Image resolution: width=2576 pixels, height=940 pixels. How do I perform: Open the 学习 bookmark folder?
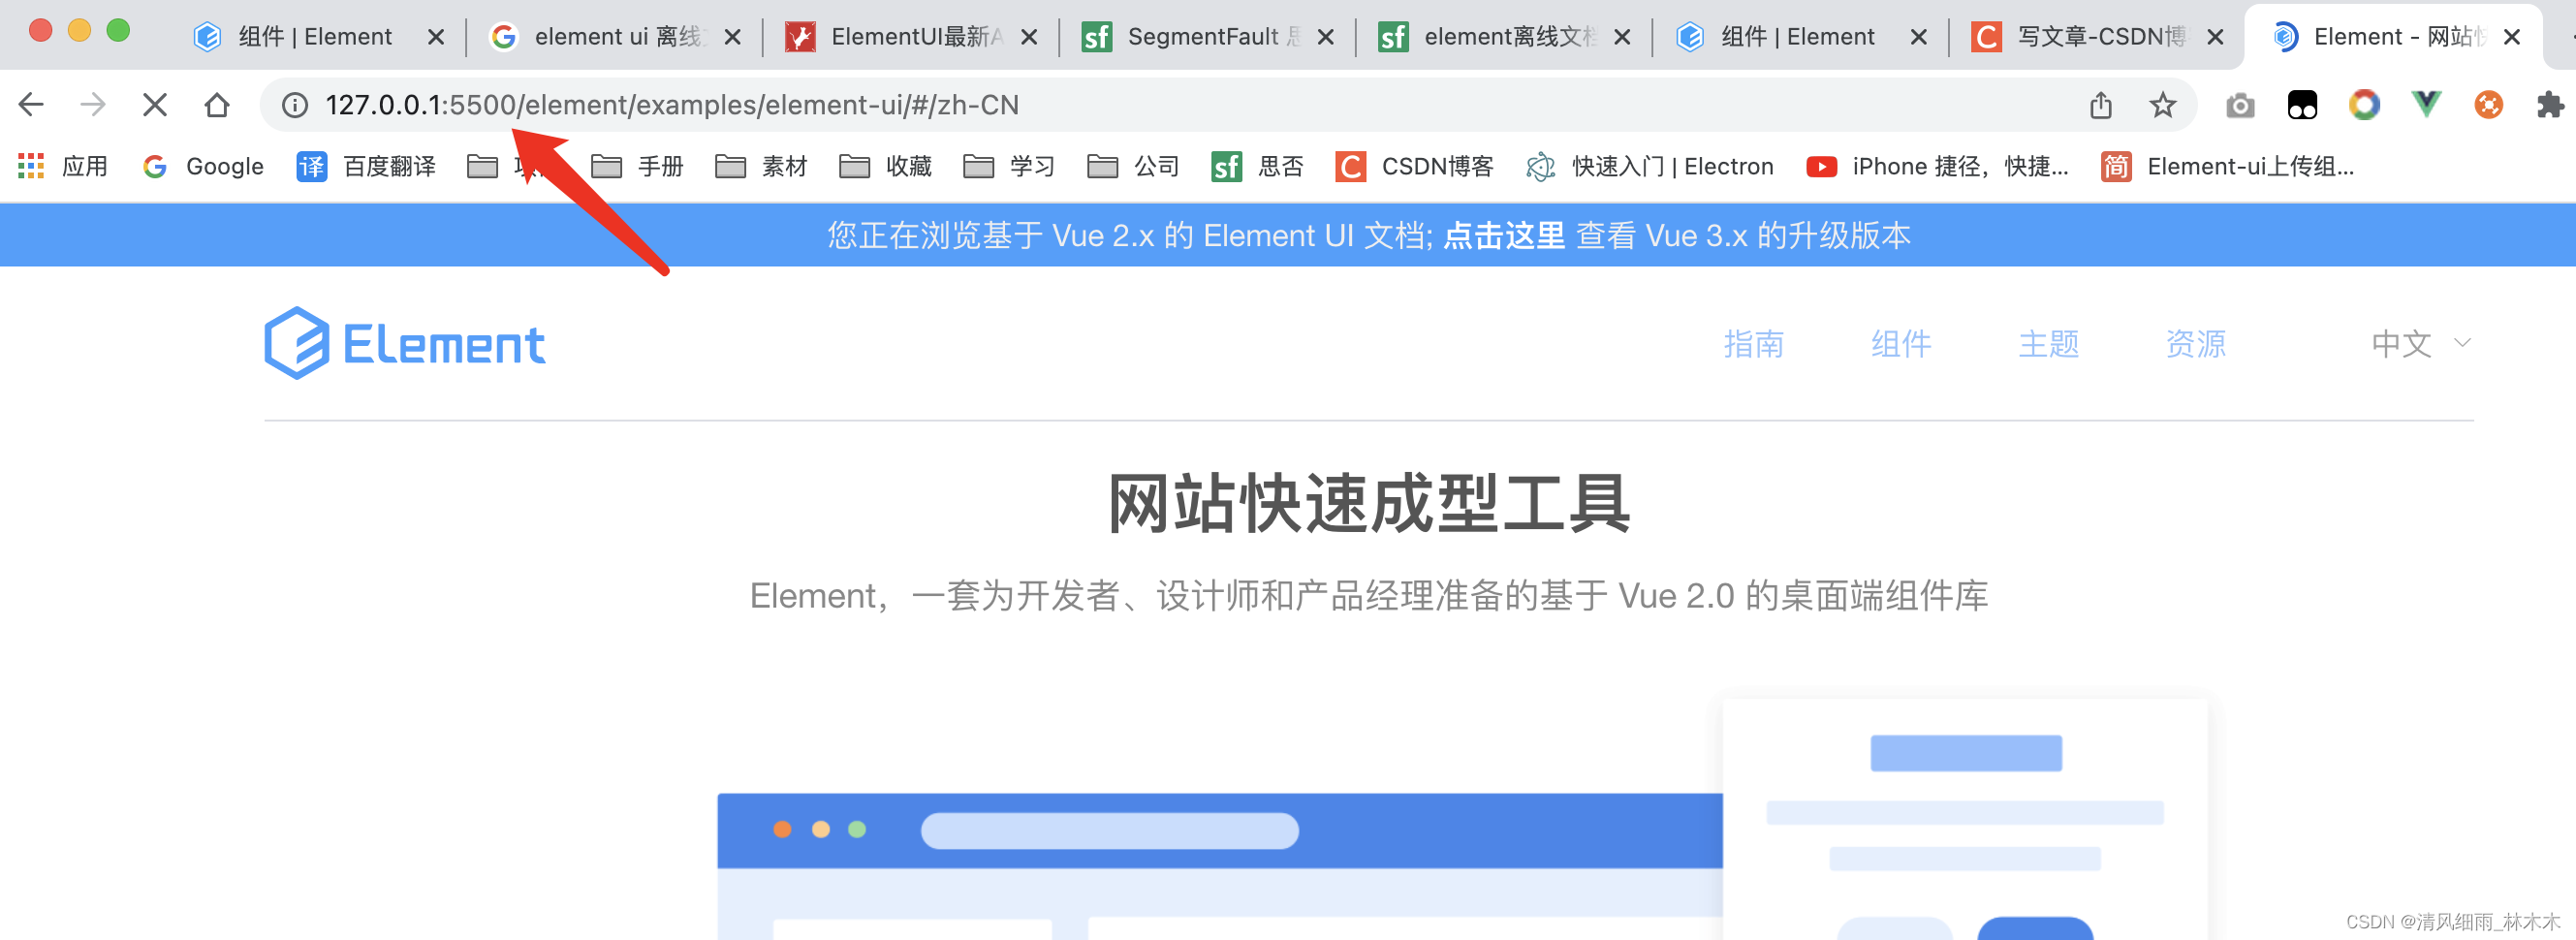point(1009,166)
